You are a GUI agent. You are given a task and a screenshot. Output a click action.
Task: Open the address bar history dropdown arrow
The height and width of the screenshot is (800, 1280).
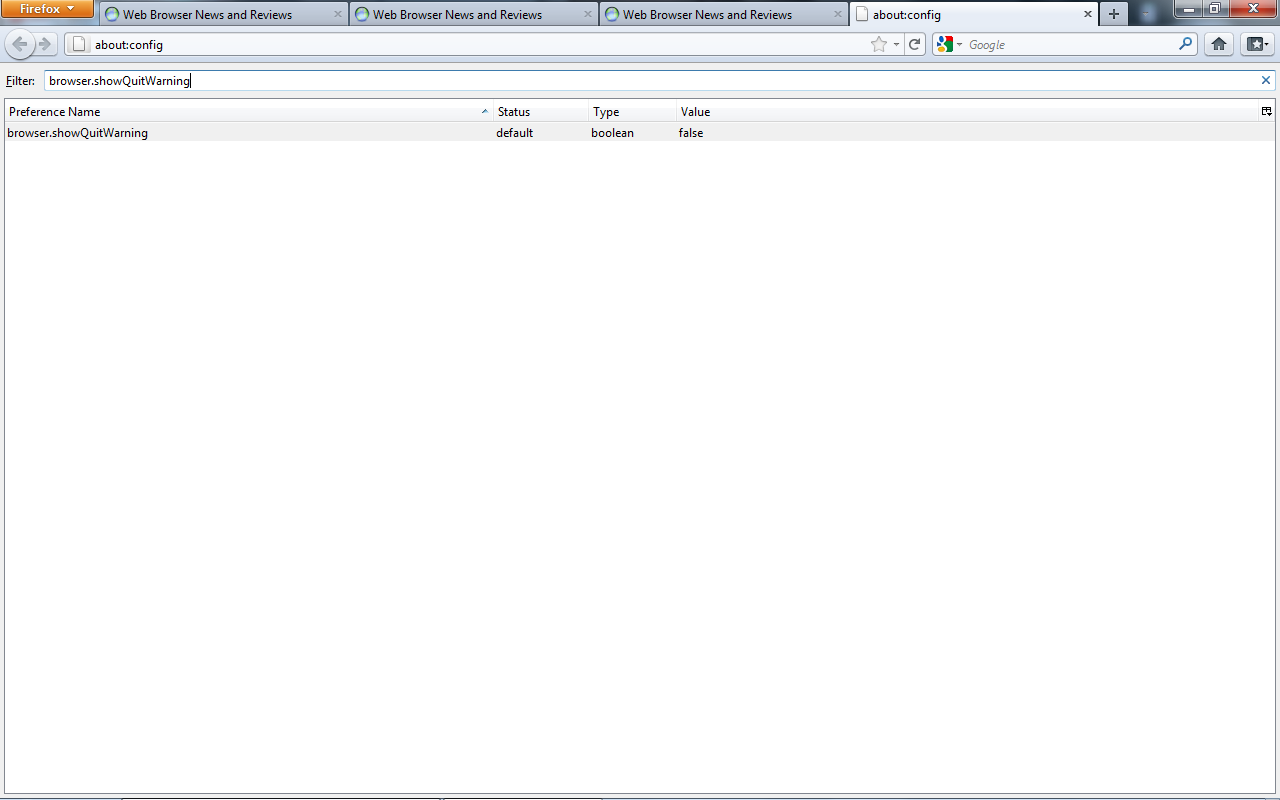click(x=896, y=44)
